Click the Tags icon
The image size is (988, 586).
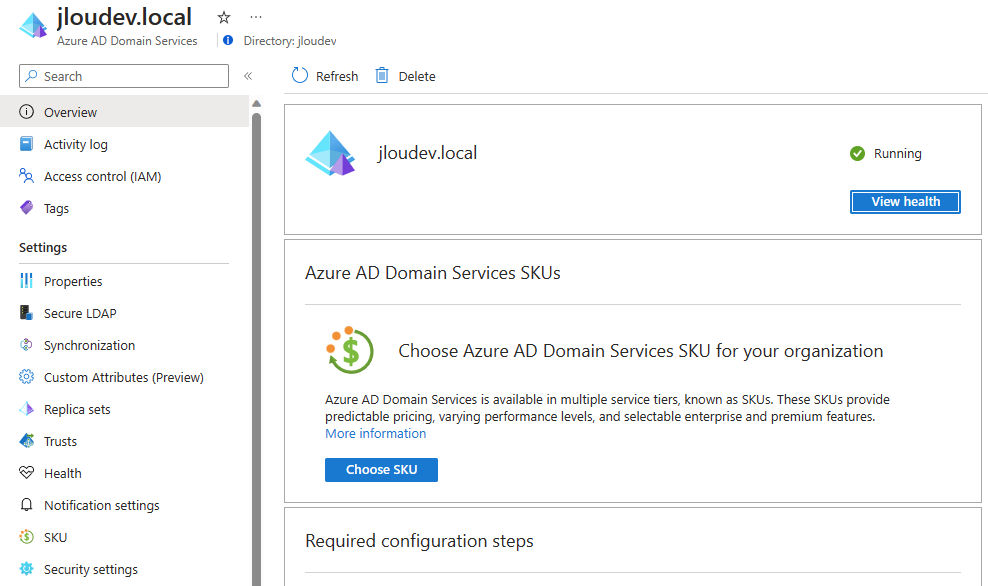pyautogui.click(x=26, y=207)
